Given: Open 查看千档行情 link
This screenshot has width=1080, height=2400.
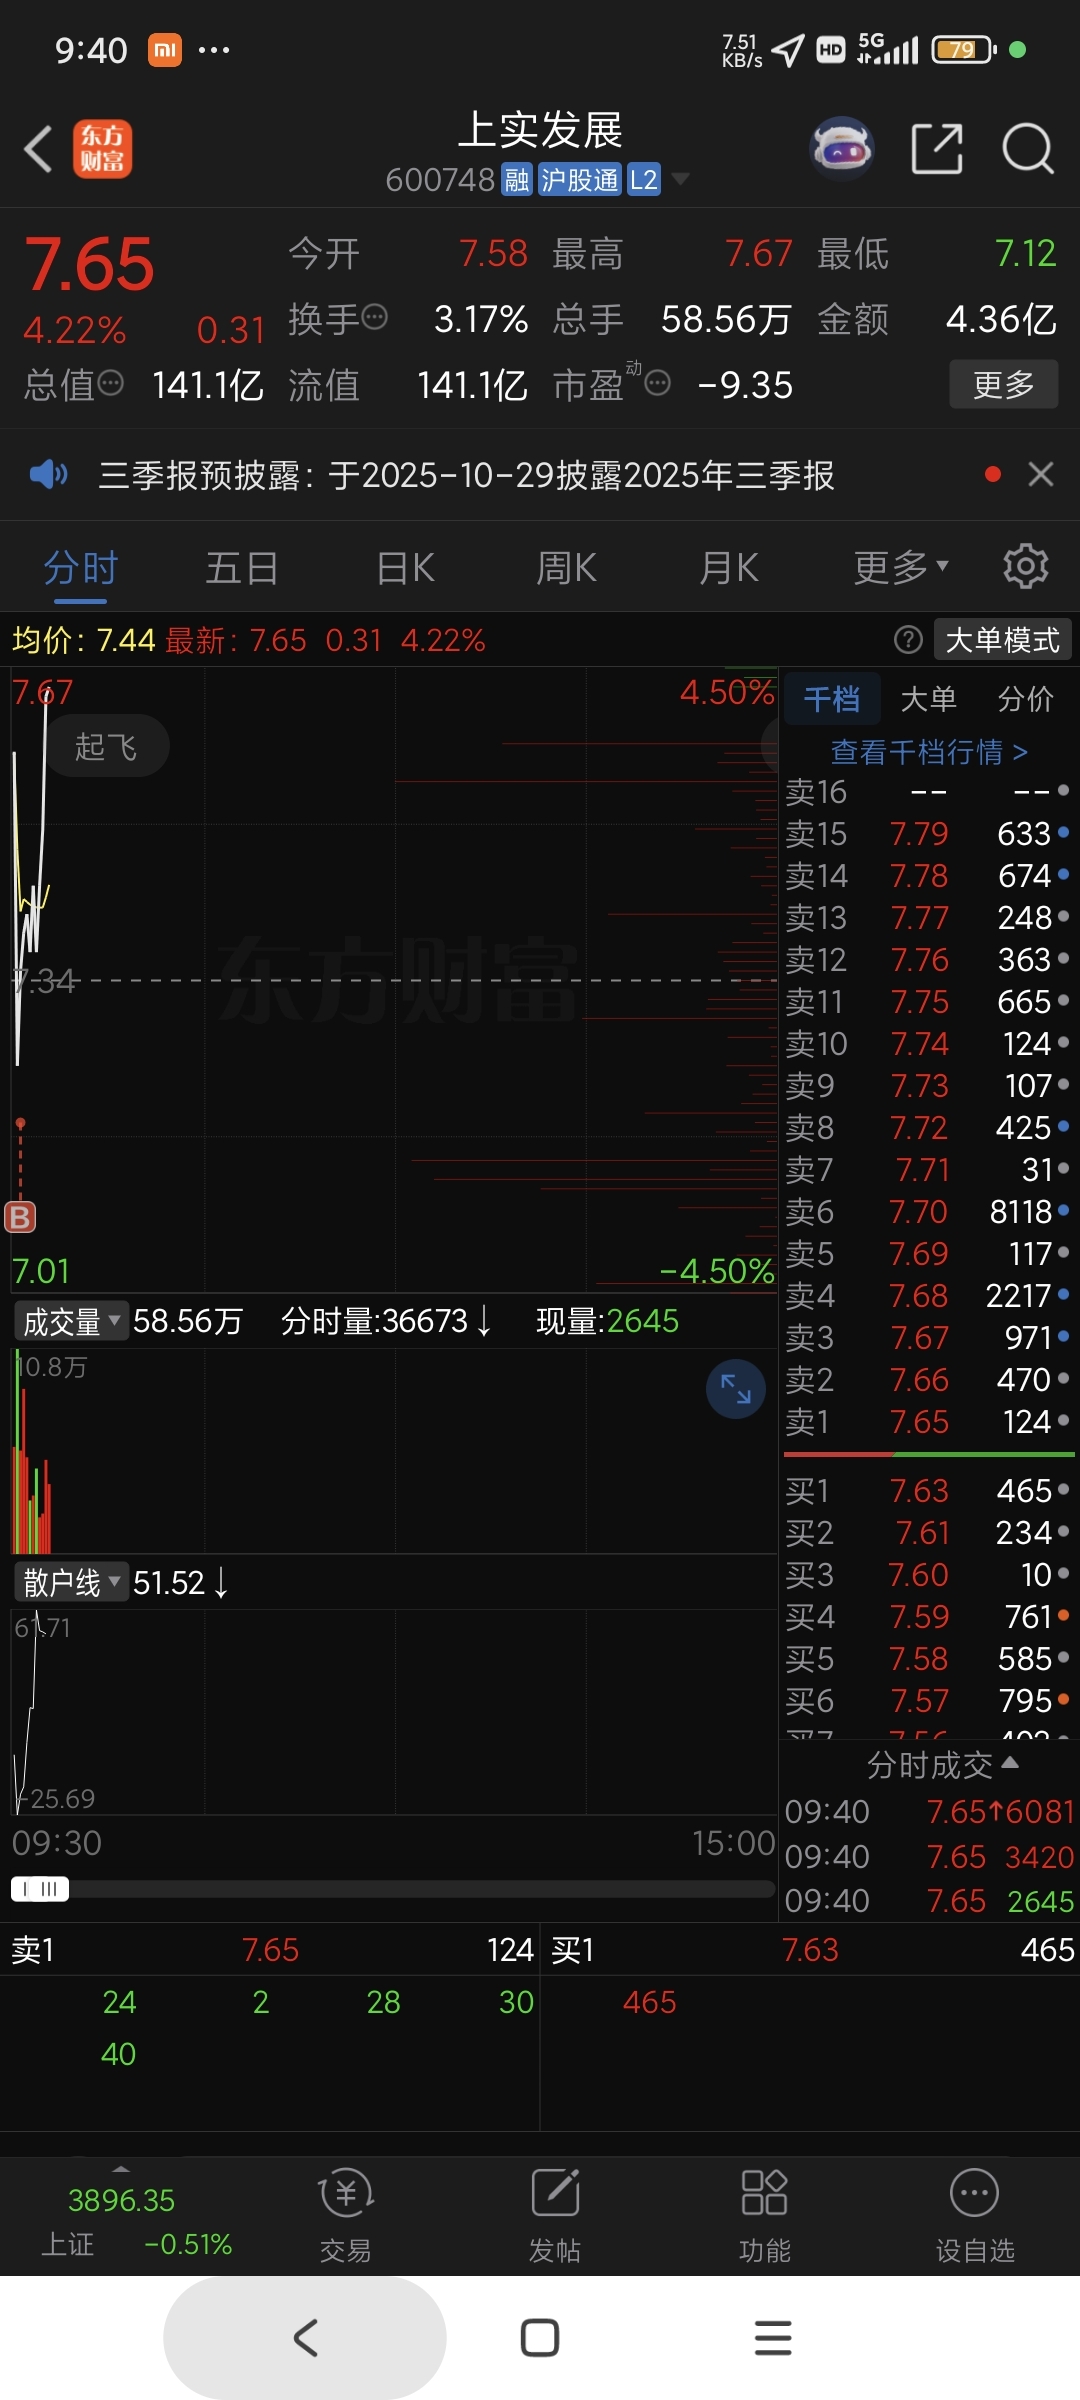Looking at the screenshot, I should [929, 751].
